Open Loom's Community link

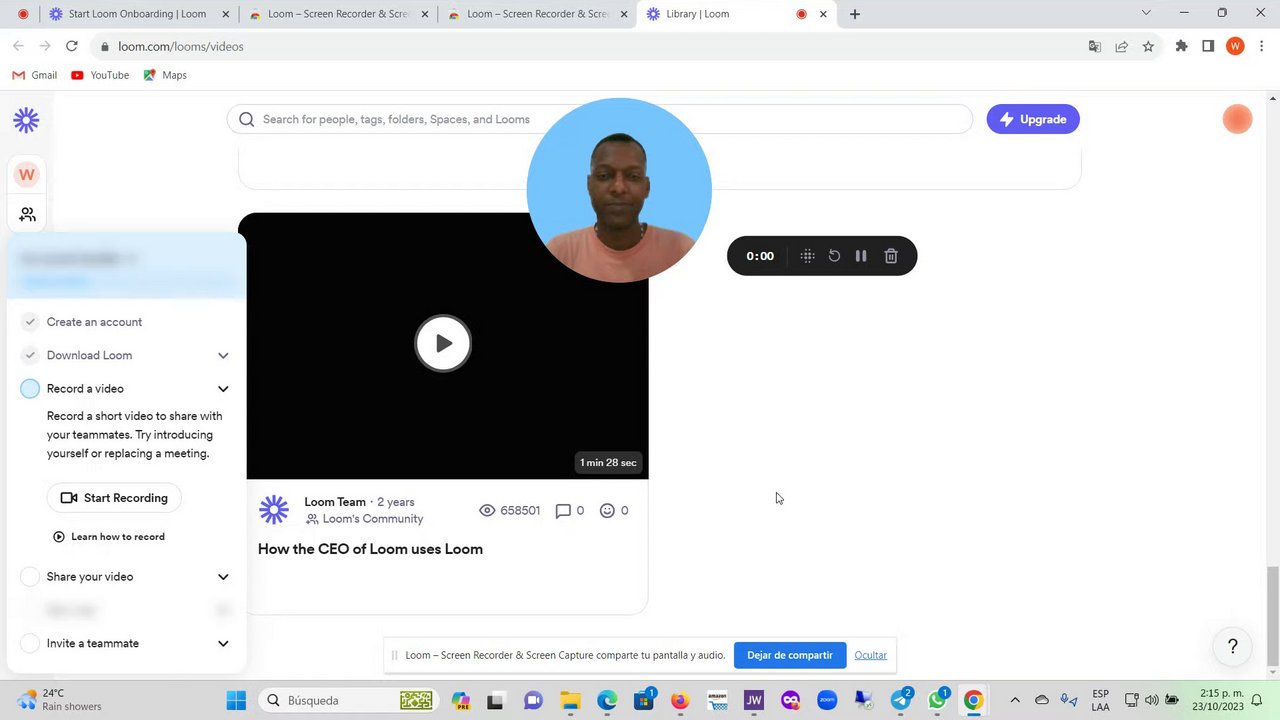pos(365,519)
